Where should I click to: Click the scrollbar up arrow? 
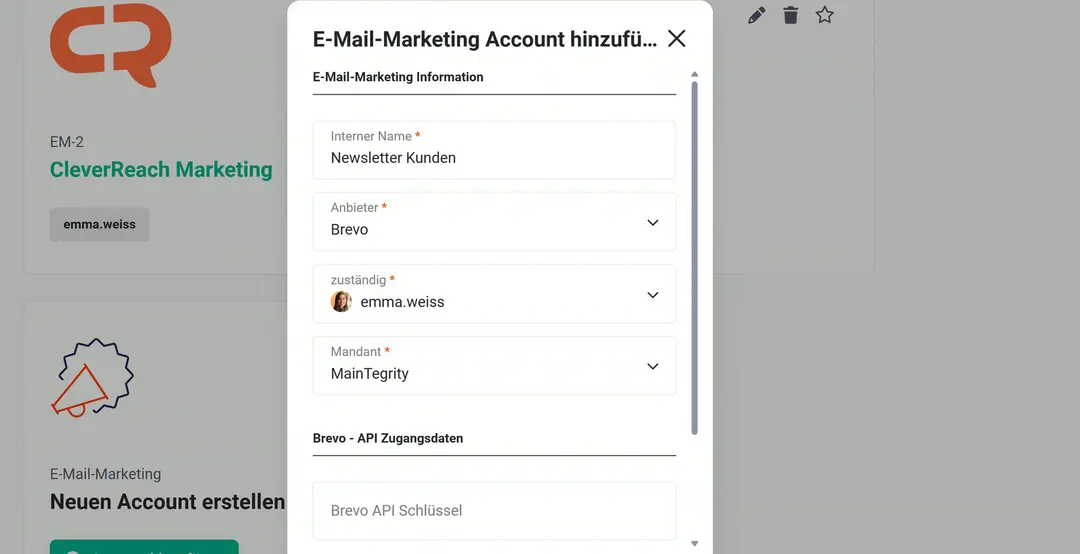[694, 74]
